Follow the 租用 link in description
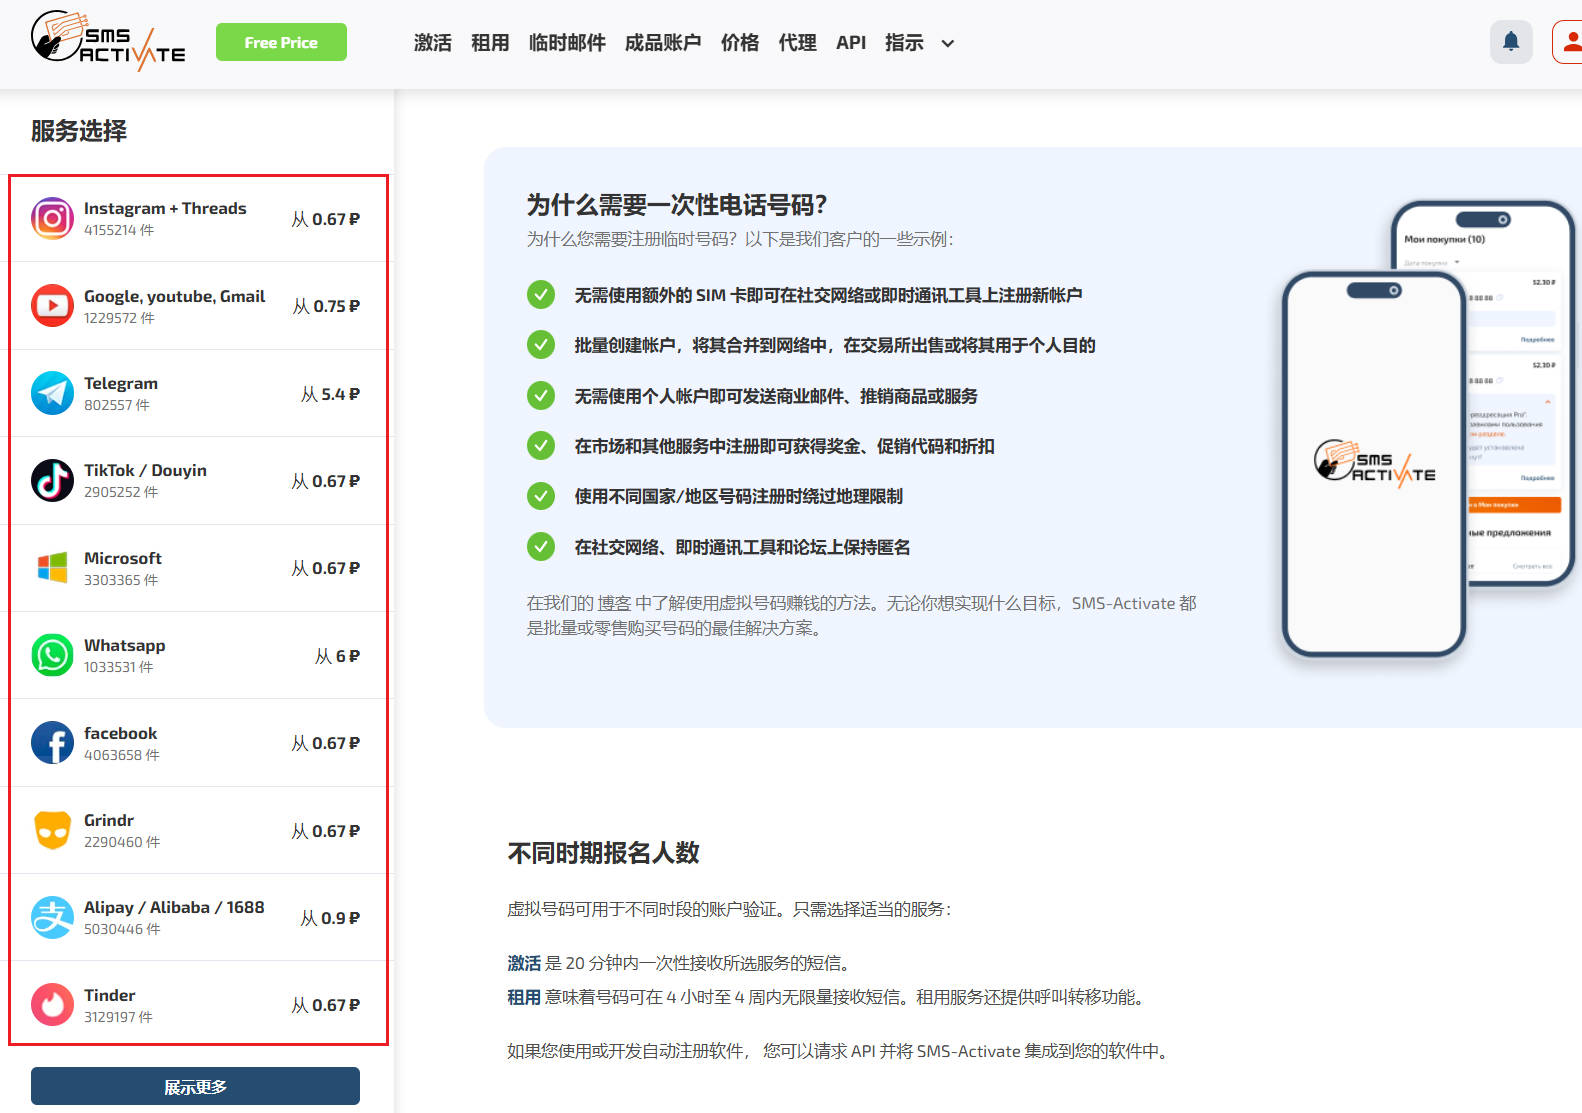1582x1113 pixels. click(x=524, y=997)
